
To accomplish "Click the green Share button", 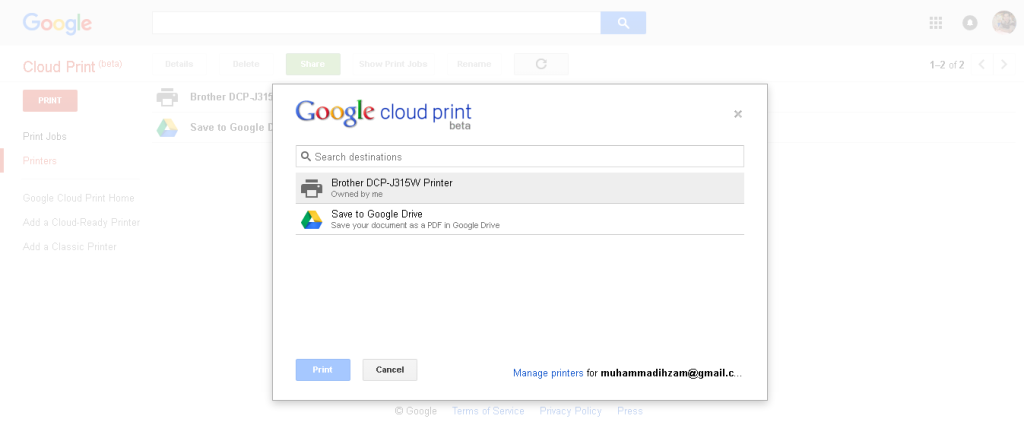I will point(313,64).
